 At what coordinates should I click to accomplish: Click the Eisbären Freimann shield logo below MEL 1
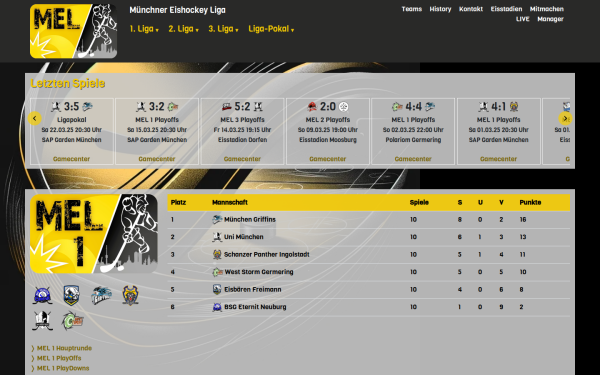tap(72, 295)
